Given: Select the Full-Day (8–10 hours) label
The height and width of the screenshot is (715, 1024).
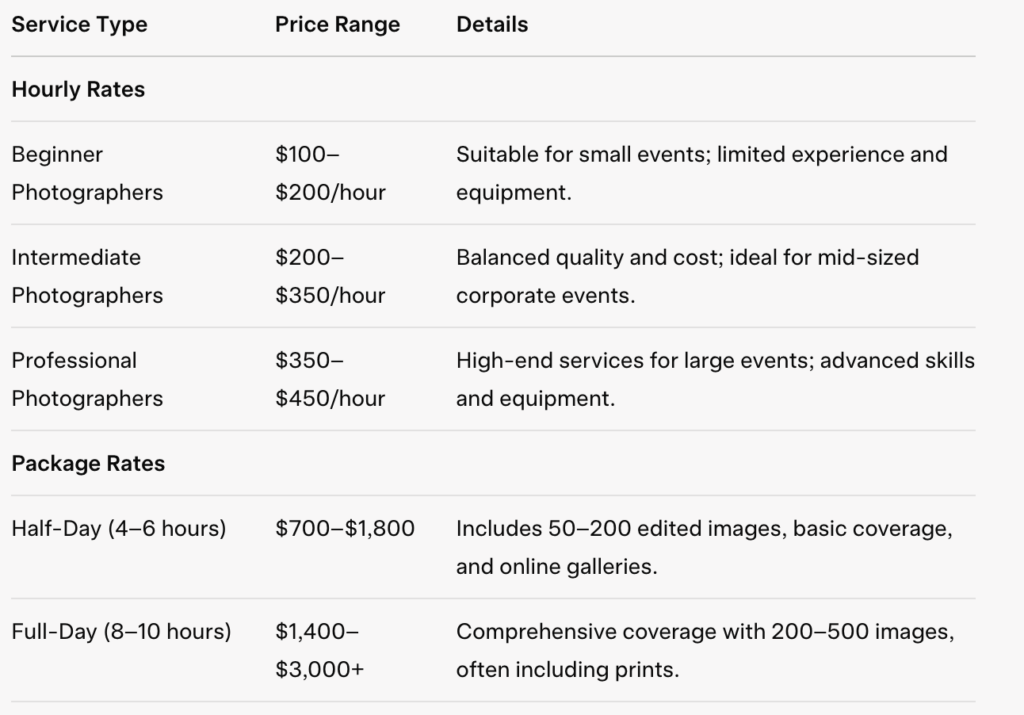Looking at the screenshot, I should 121,632.
